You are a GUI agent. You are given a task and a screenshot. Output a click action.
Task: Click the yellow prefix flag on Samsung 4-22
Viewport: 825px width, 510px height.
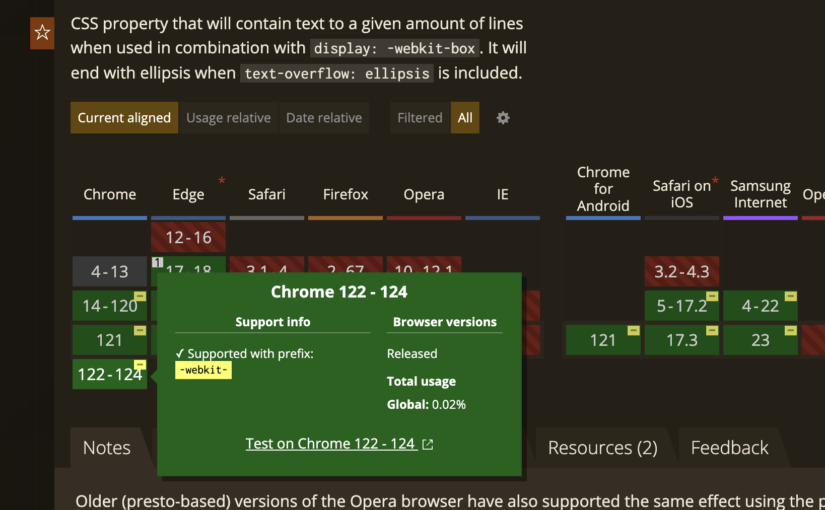click(x=790, y=297)
